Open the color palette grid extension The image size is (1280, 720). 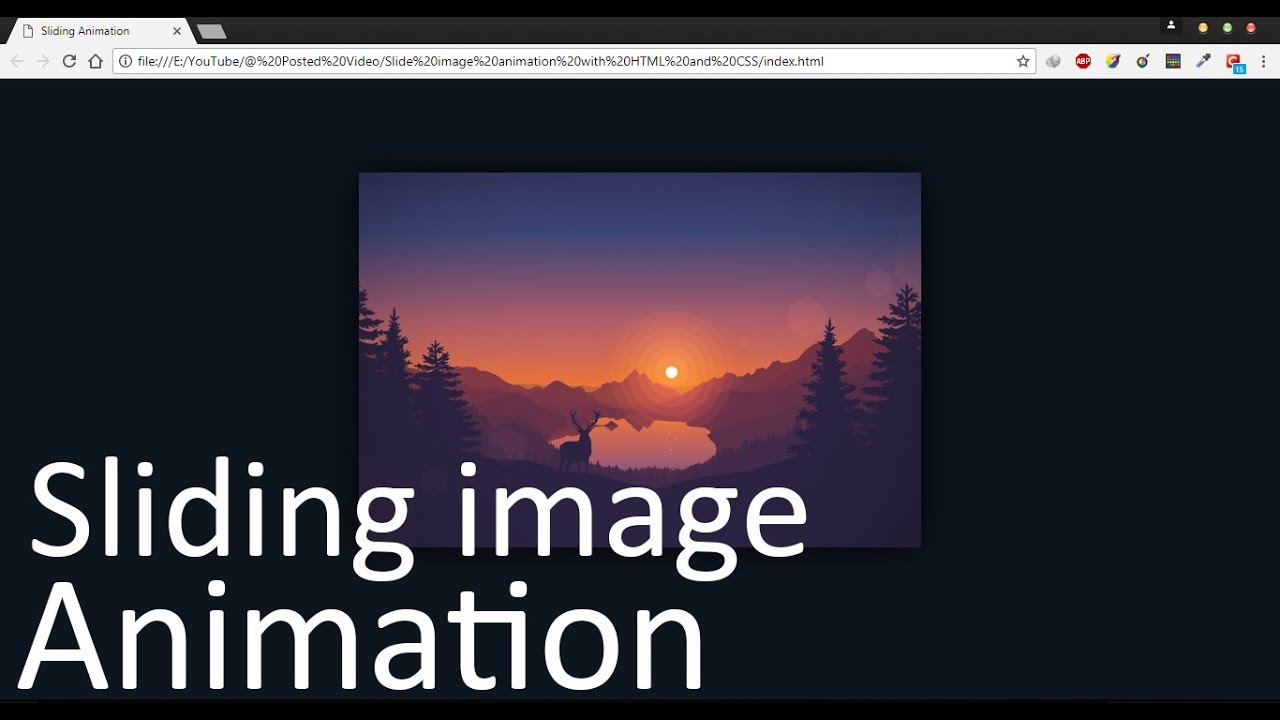[1173, 61]
